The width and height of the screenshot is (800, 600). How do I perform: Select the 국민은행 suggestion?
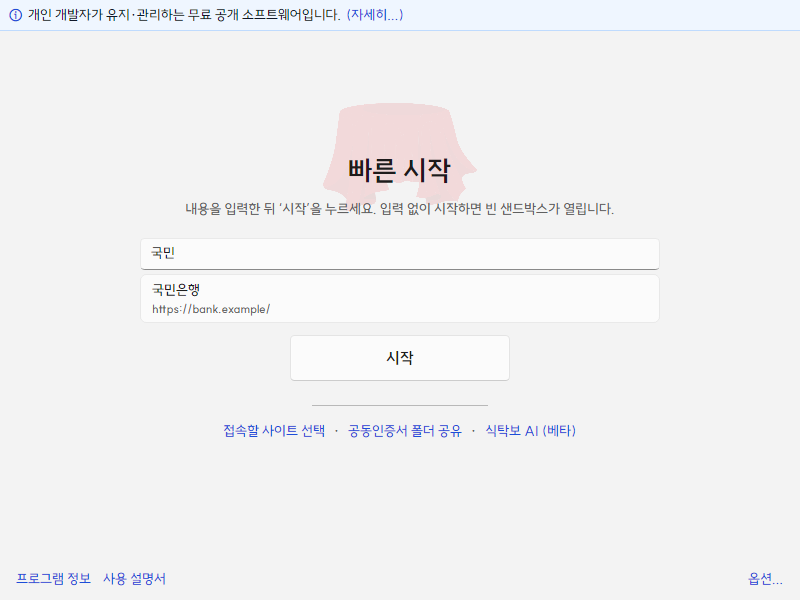[399, 298]
